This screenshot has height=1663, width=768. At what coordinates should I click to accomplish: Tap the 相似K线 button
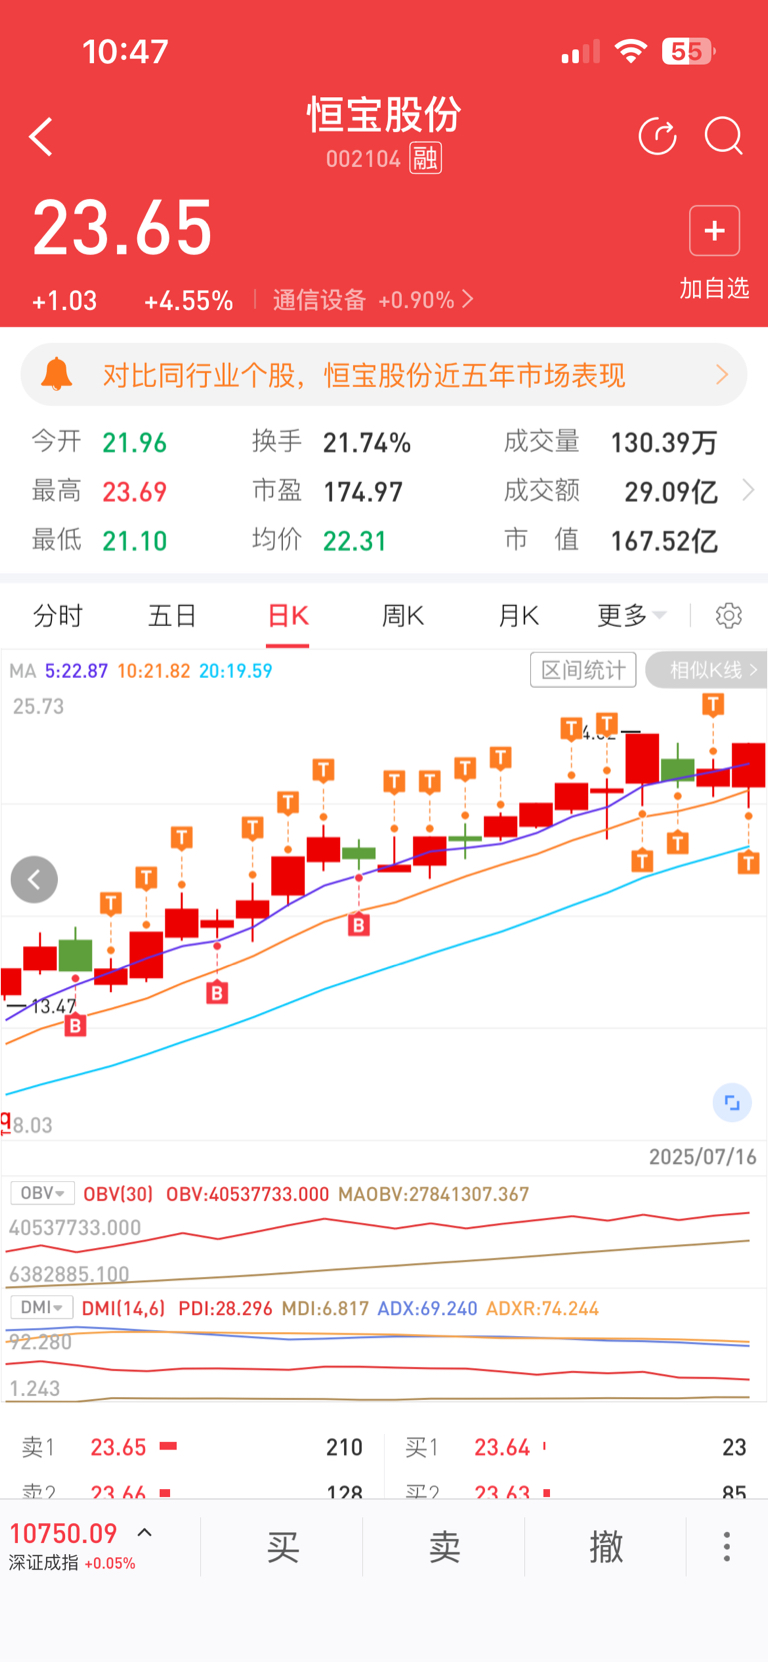(x=707, y=670)
